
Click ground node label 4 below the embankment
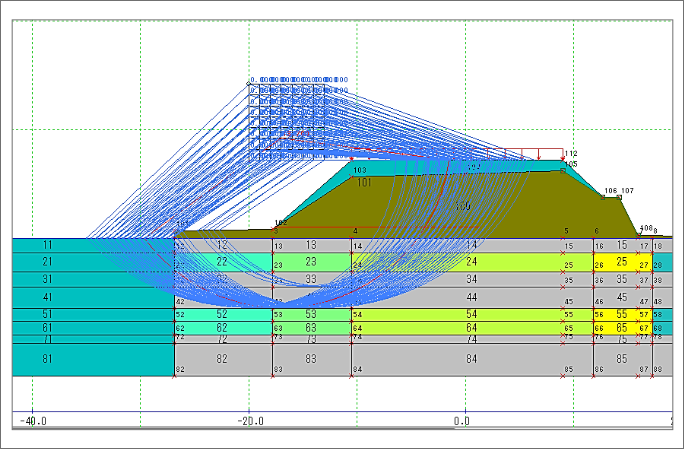(x=356, y=231)
